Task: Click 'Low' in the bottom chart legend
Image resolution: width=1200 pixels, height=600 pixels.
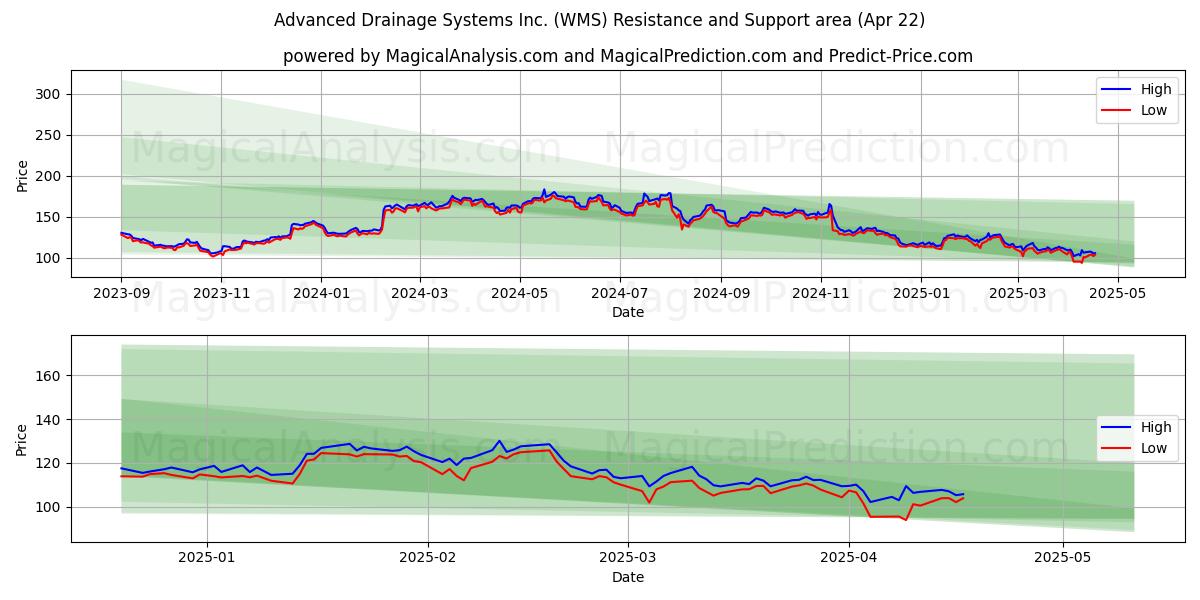Action: click(x=1153, y=448)
